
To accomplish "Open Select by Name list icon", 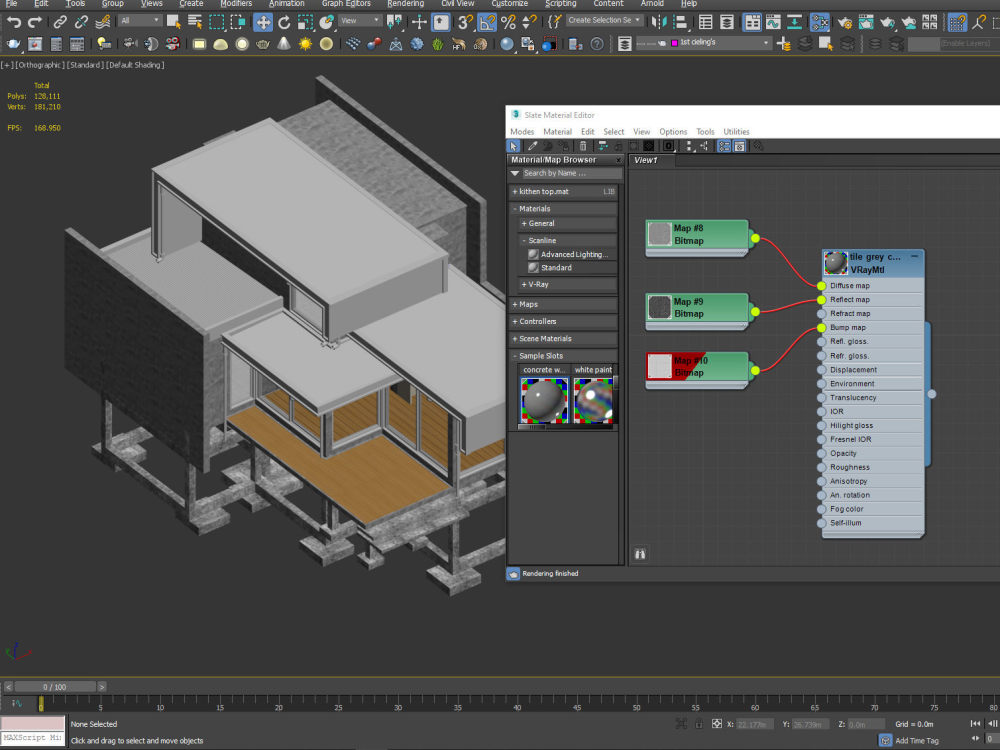I will (195, 22).
